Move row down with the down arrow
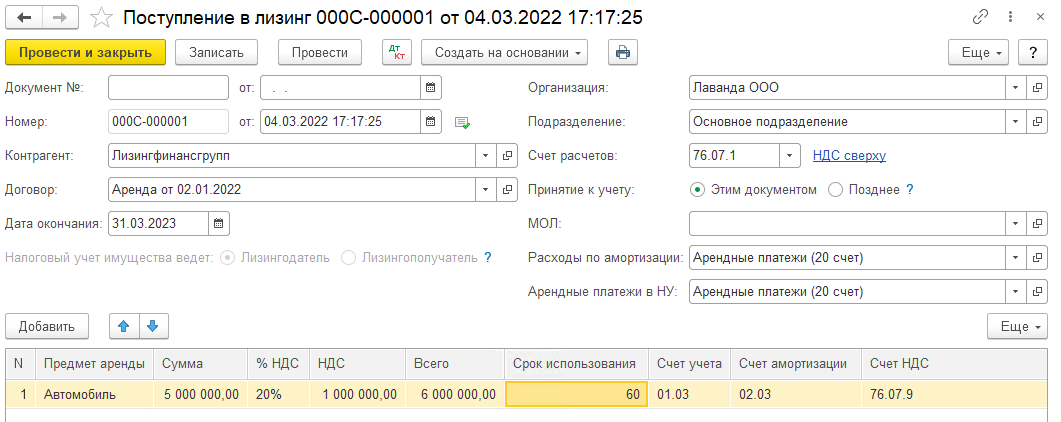 pos(152,326)
